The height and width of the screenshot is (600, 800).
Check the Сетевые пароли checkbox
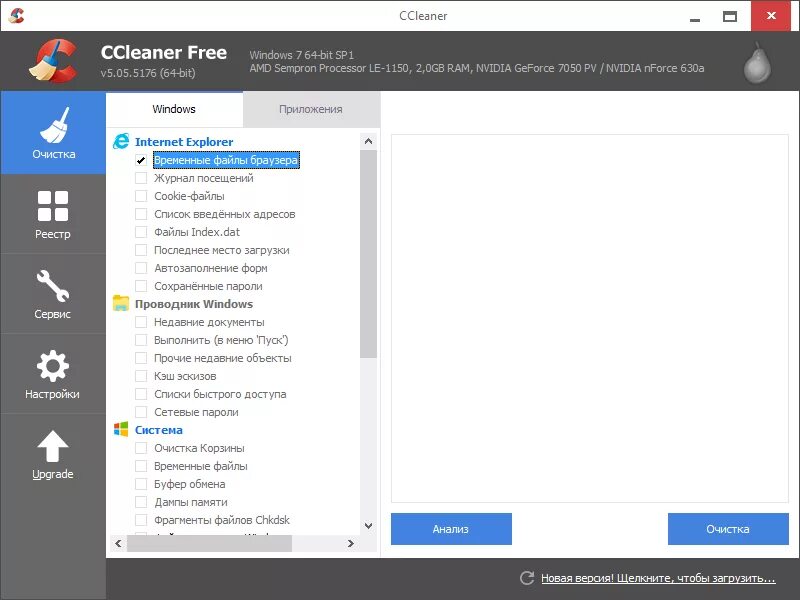(x=141, y=412)
